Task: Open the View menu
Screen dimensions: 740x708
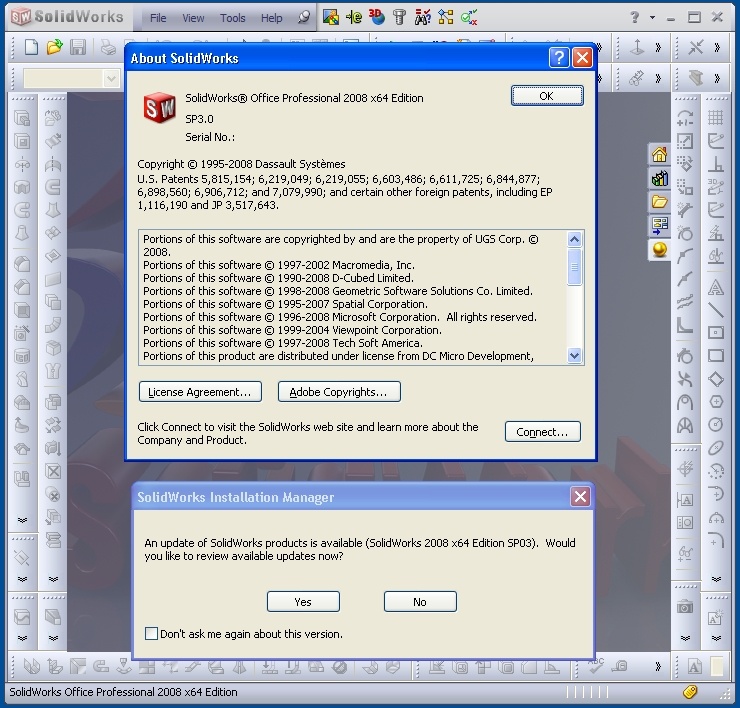Action: click(x=193, y=18)
